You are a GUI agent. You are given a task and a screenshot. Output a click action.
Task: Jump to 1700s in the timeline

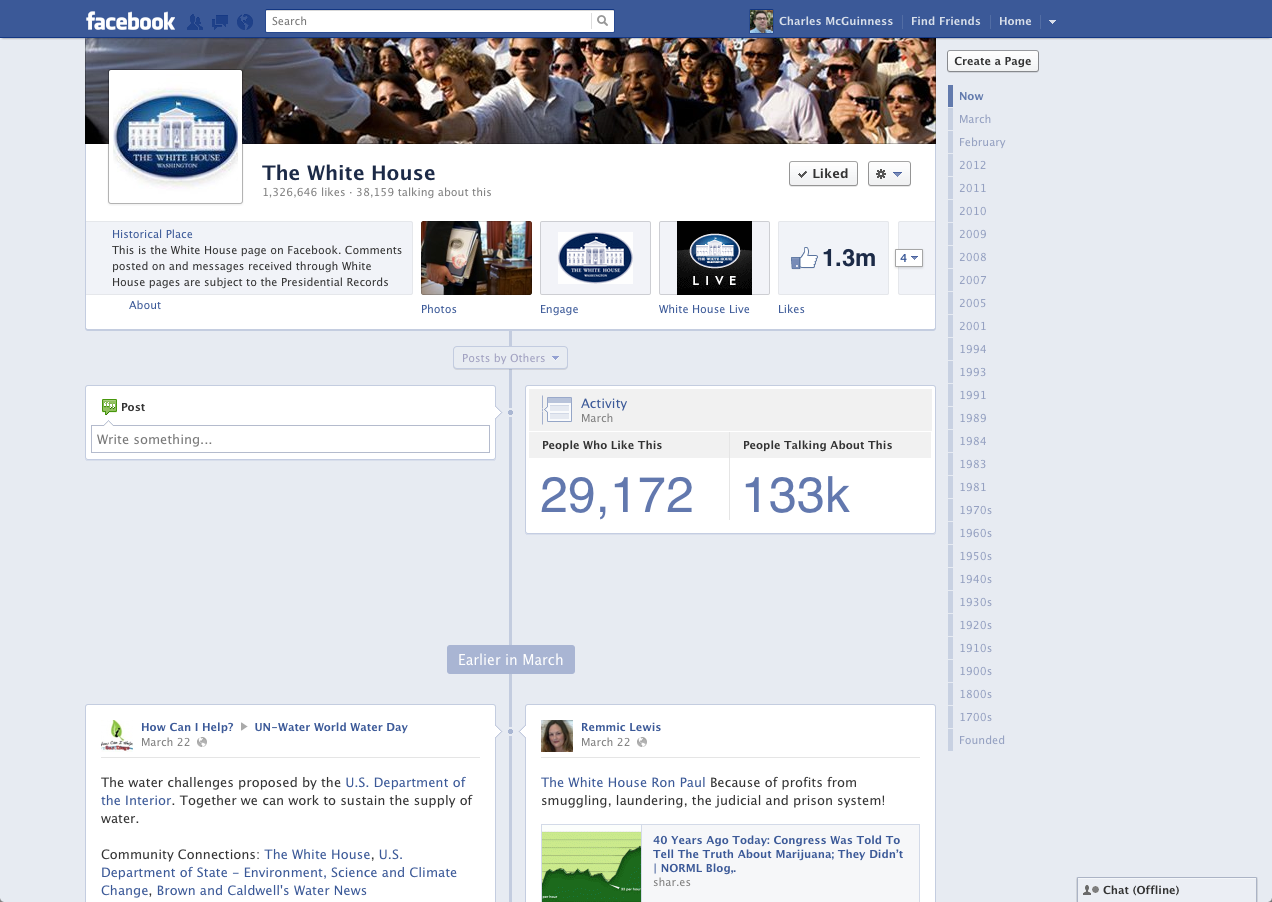tap(976, 717)
